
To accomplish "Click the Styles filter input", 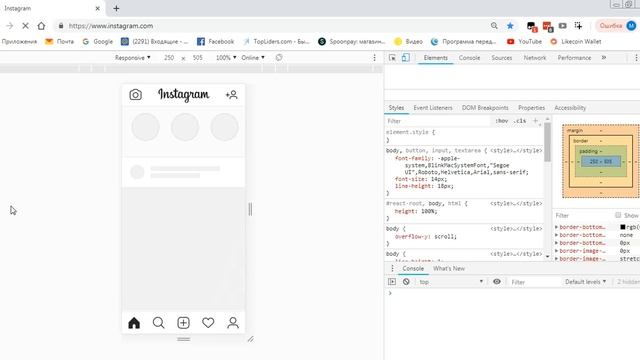I will [x=438, y=121].
